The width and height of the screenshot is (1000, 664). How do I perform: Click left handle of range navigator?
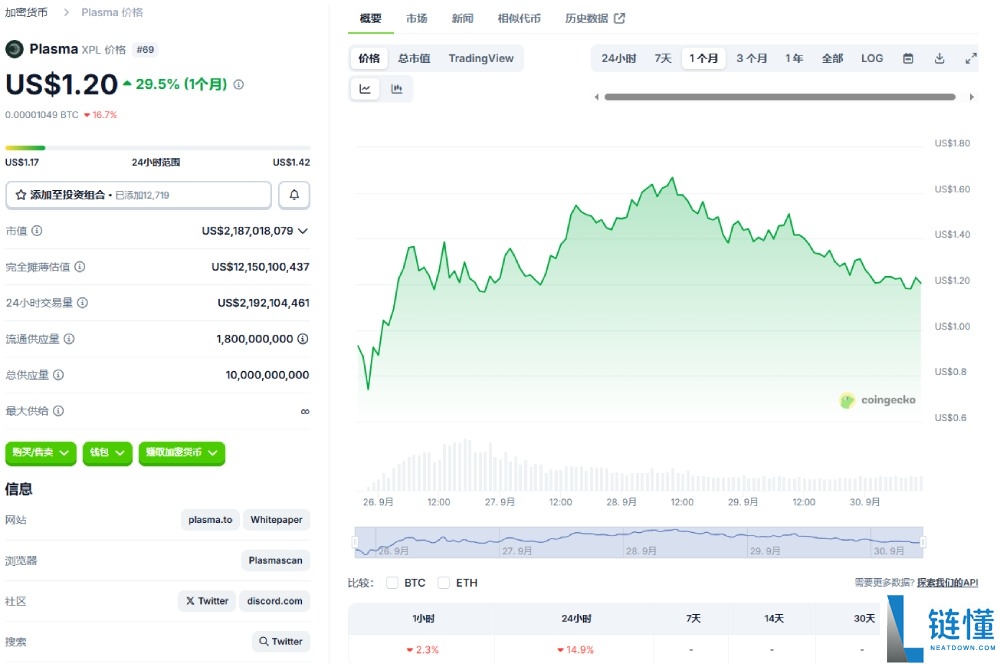355,542
